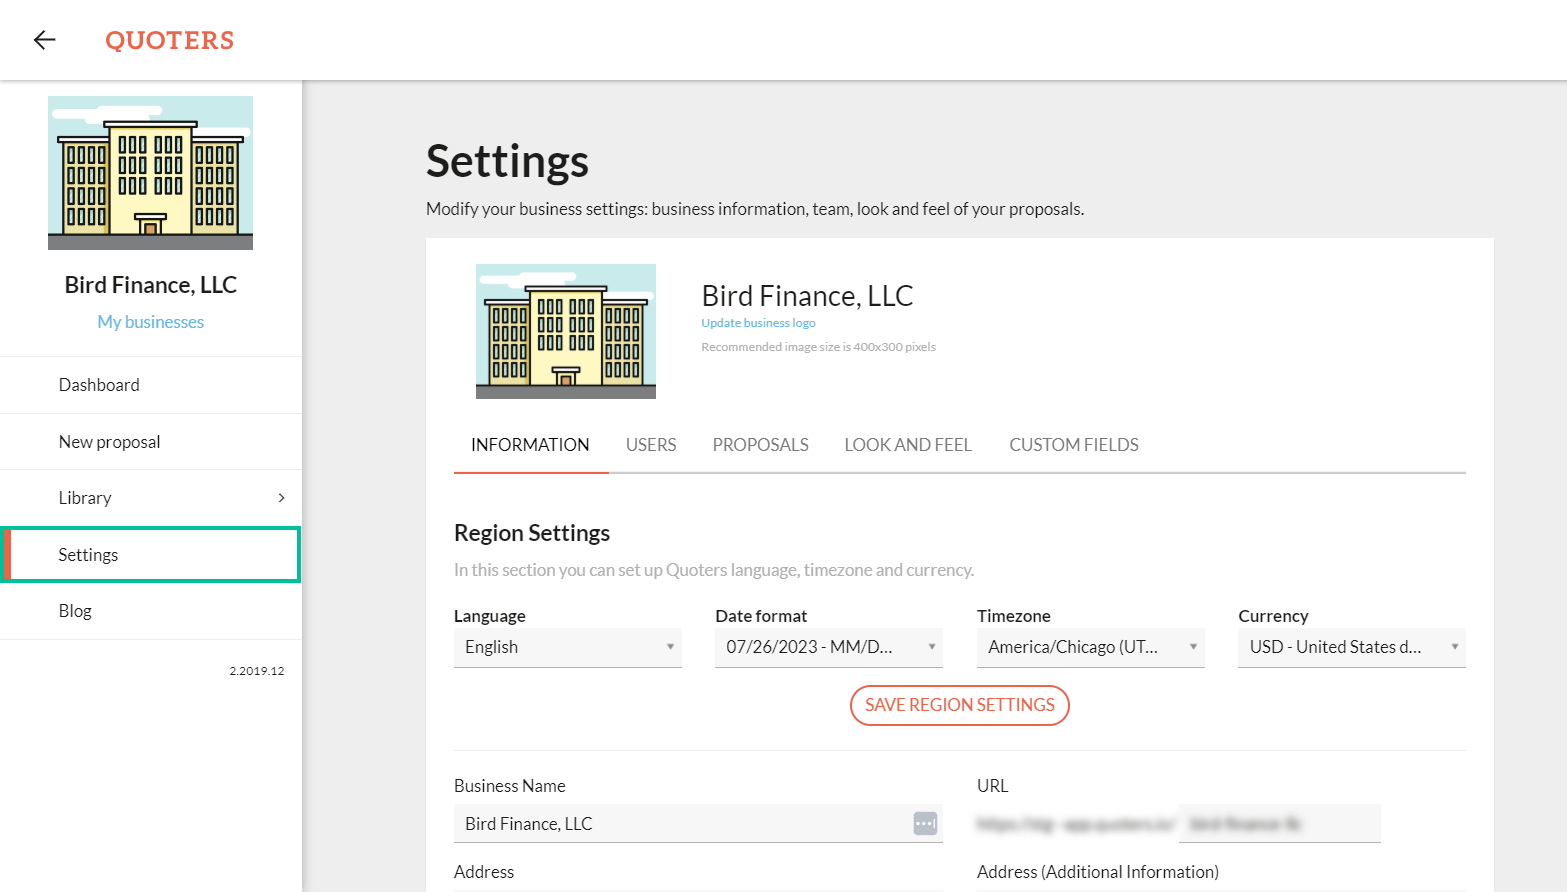Image resolution: width=1567 pixels, height=892 pixels.
Task: Switch to the Proposals tab
Action: 760,445
